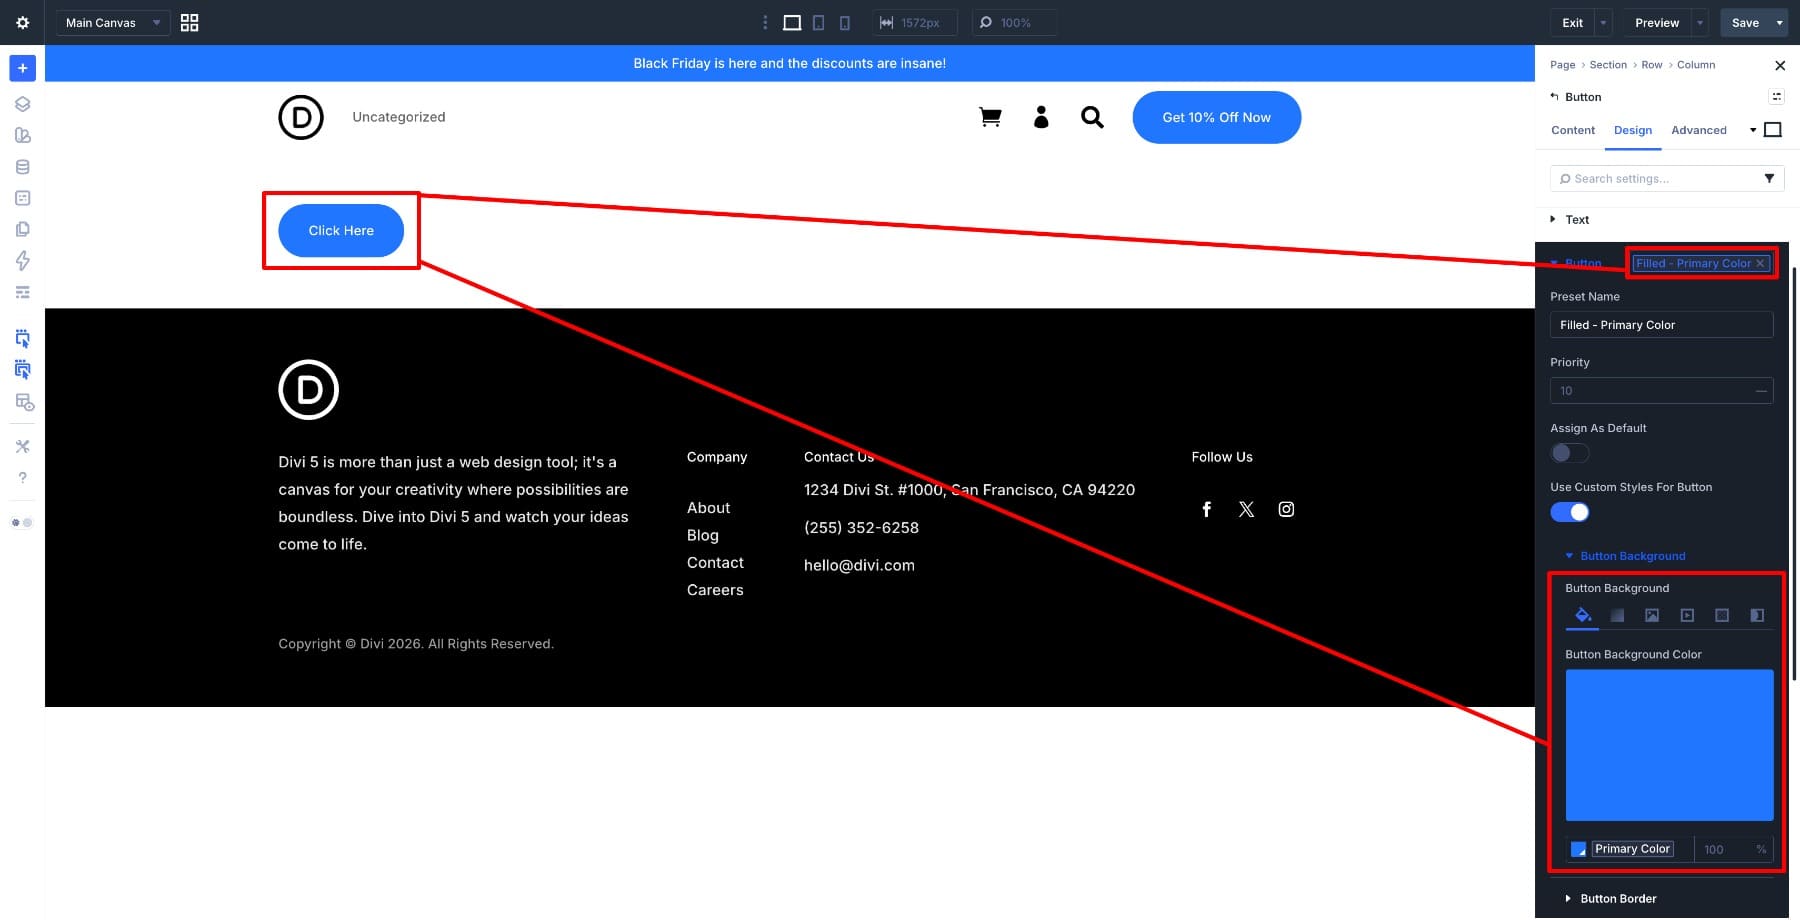The width and height of the screenshot is (1800, 920).
Task: Click the small Primary Color swatch
Action: click(x=1578, y=849)
